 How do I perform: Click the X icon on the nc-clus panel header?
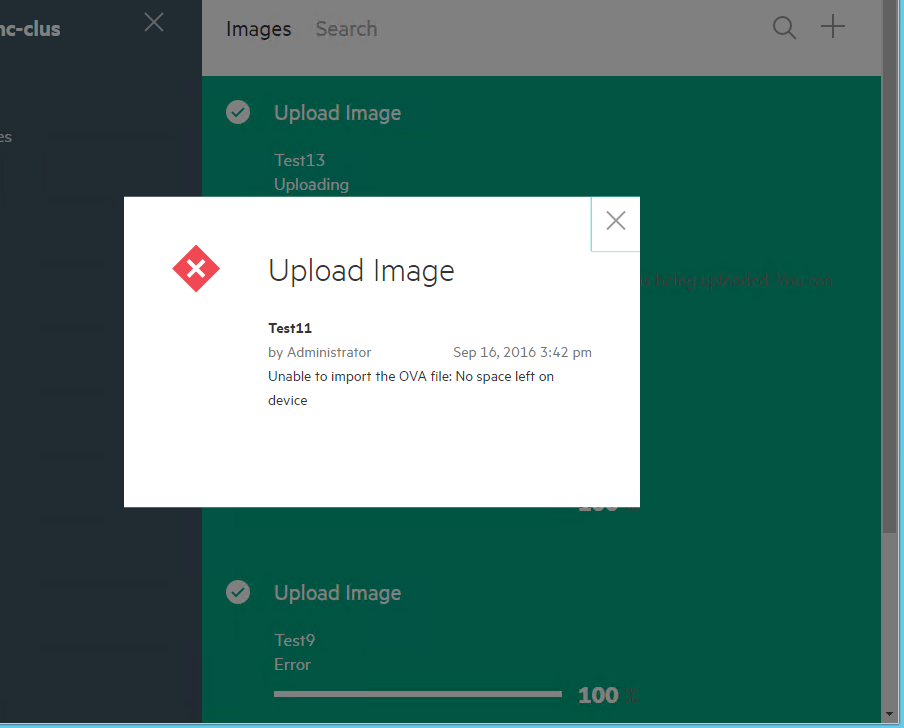(x=153, y=22)
